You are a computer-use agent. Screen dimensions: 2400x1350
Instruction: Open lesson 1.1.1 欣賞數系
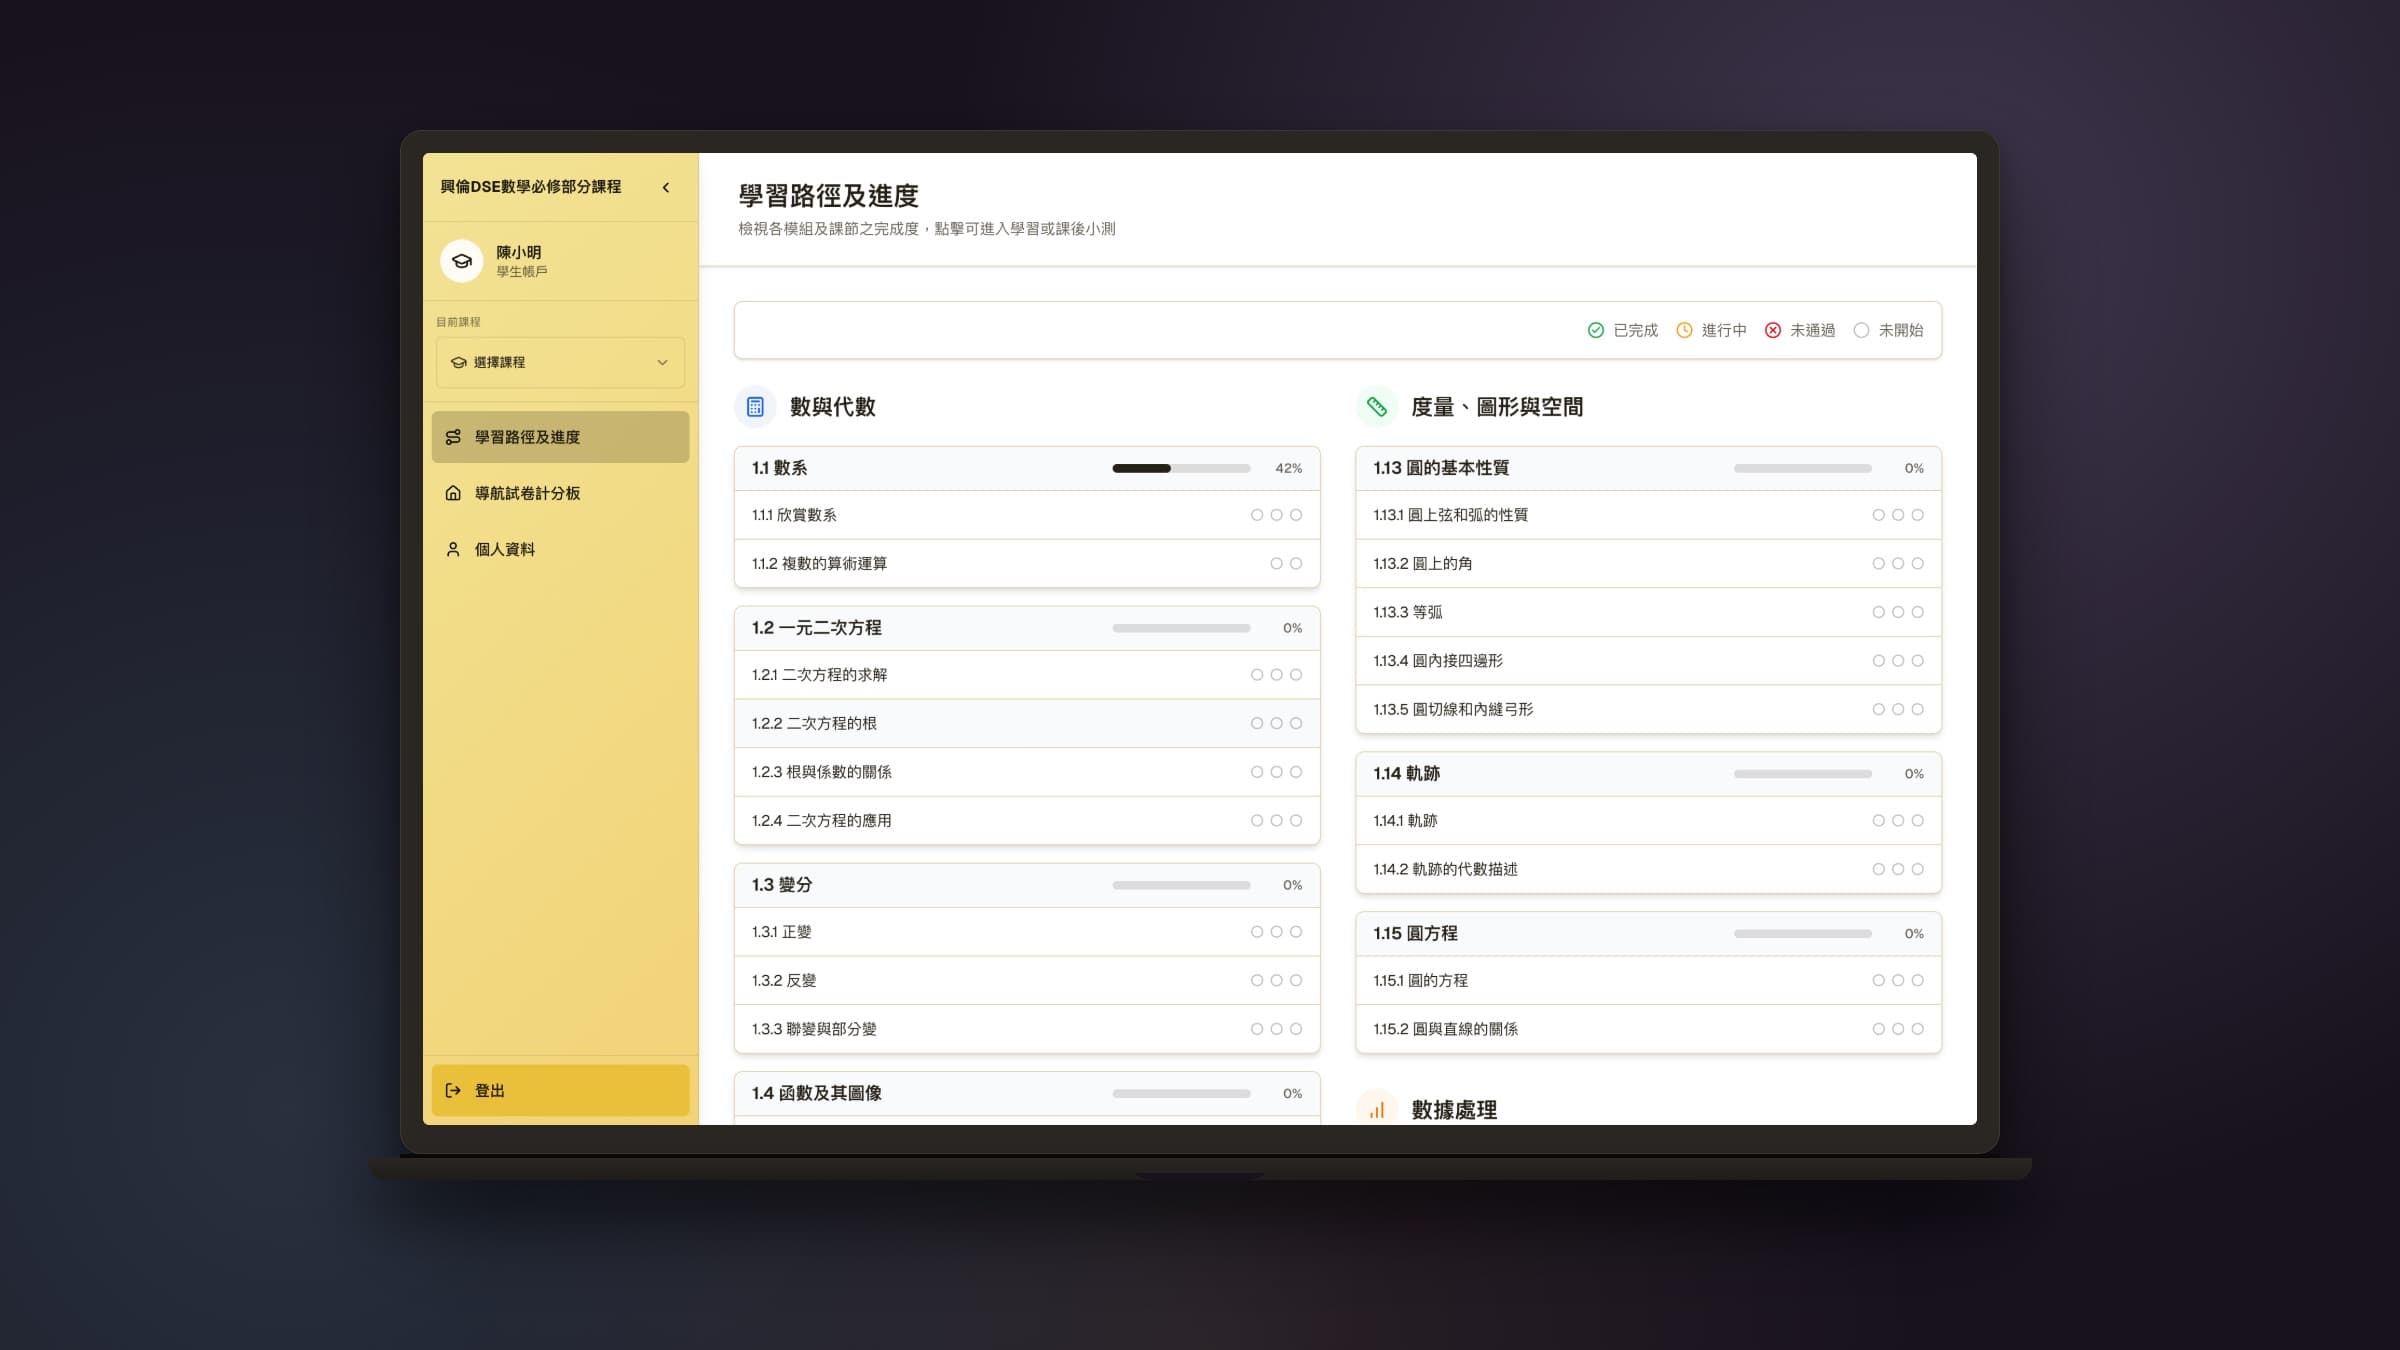coord(1027,515)
